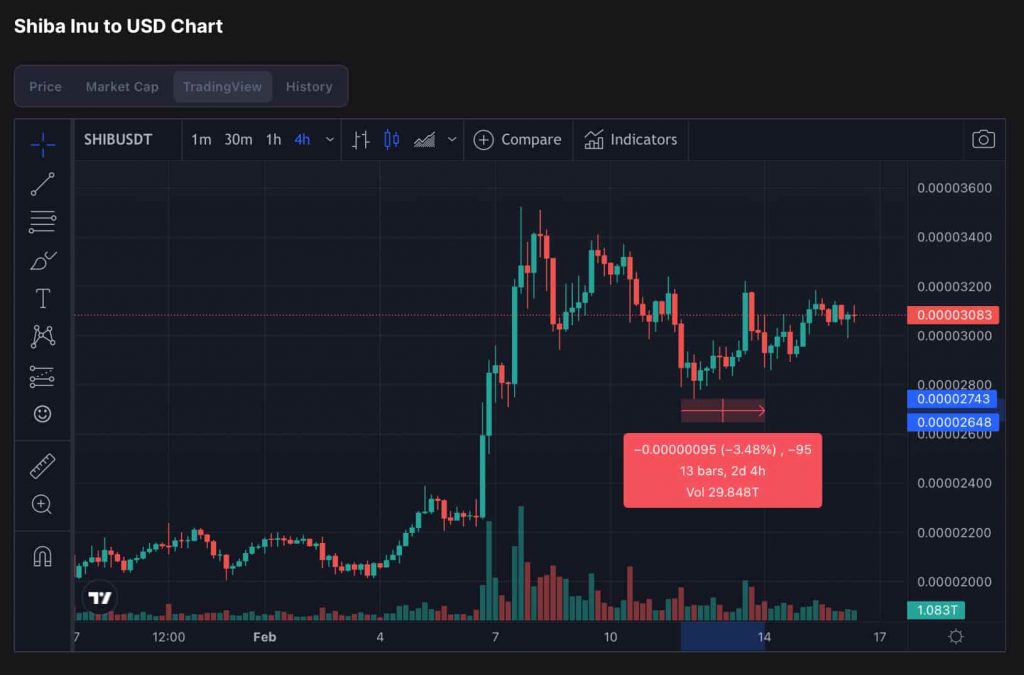Set interval to 30m
Image resolution: width=1024 pixels, height=675 pixels.
click(x=238, y=140)
